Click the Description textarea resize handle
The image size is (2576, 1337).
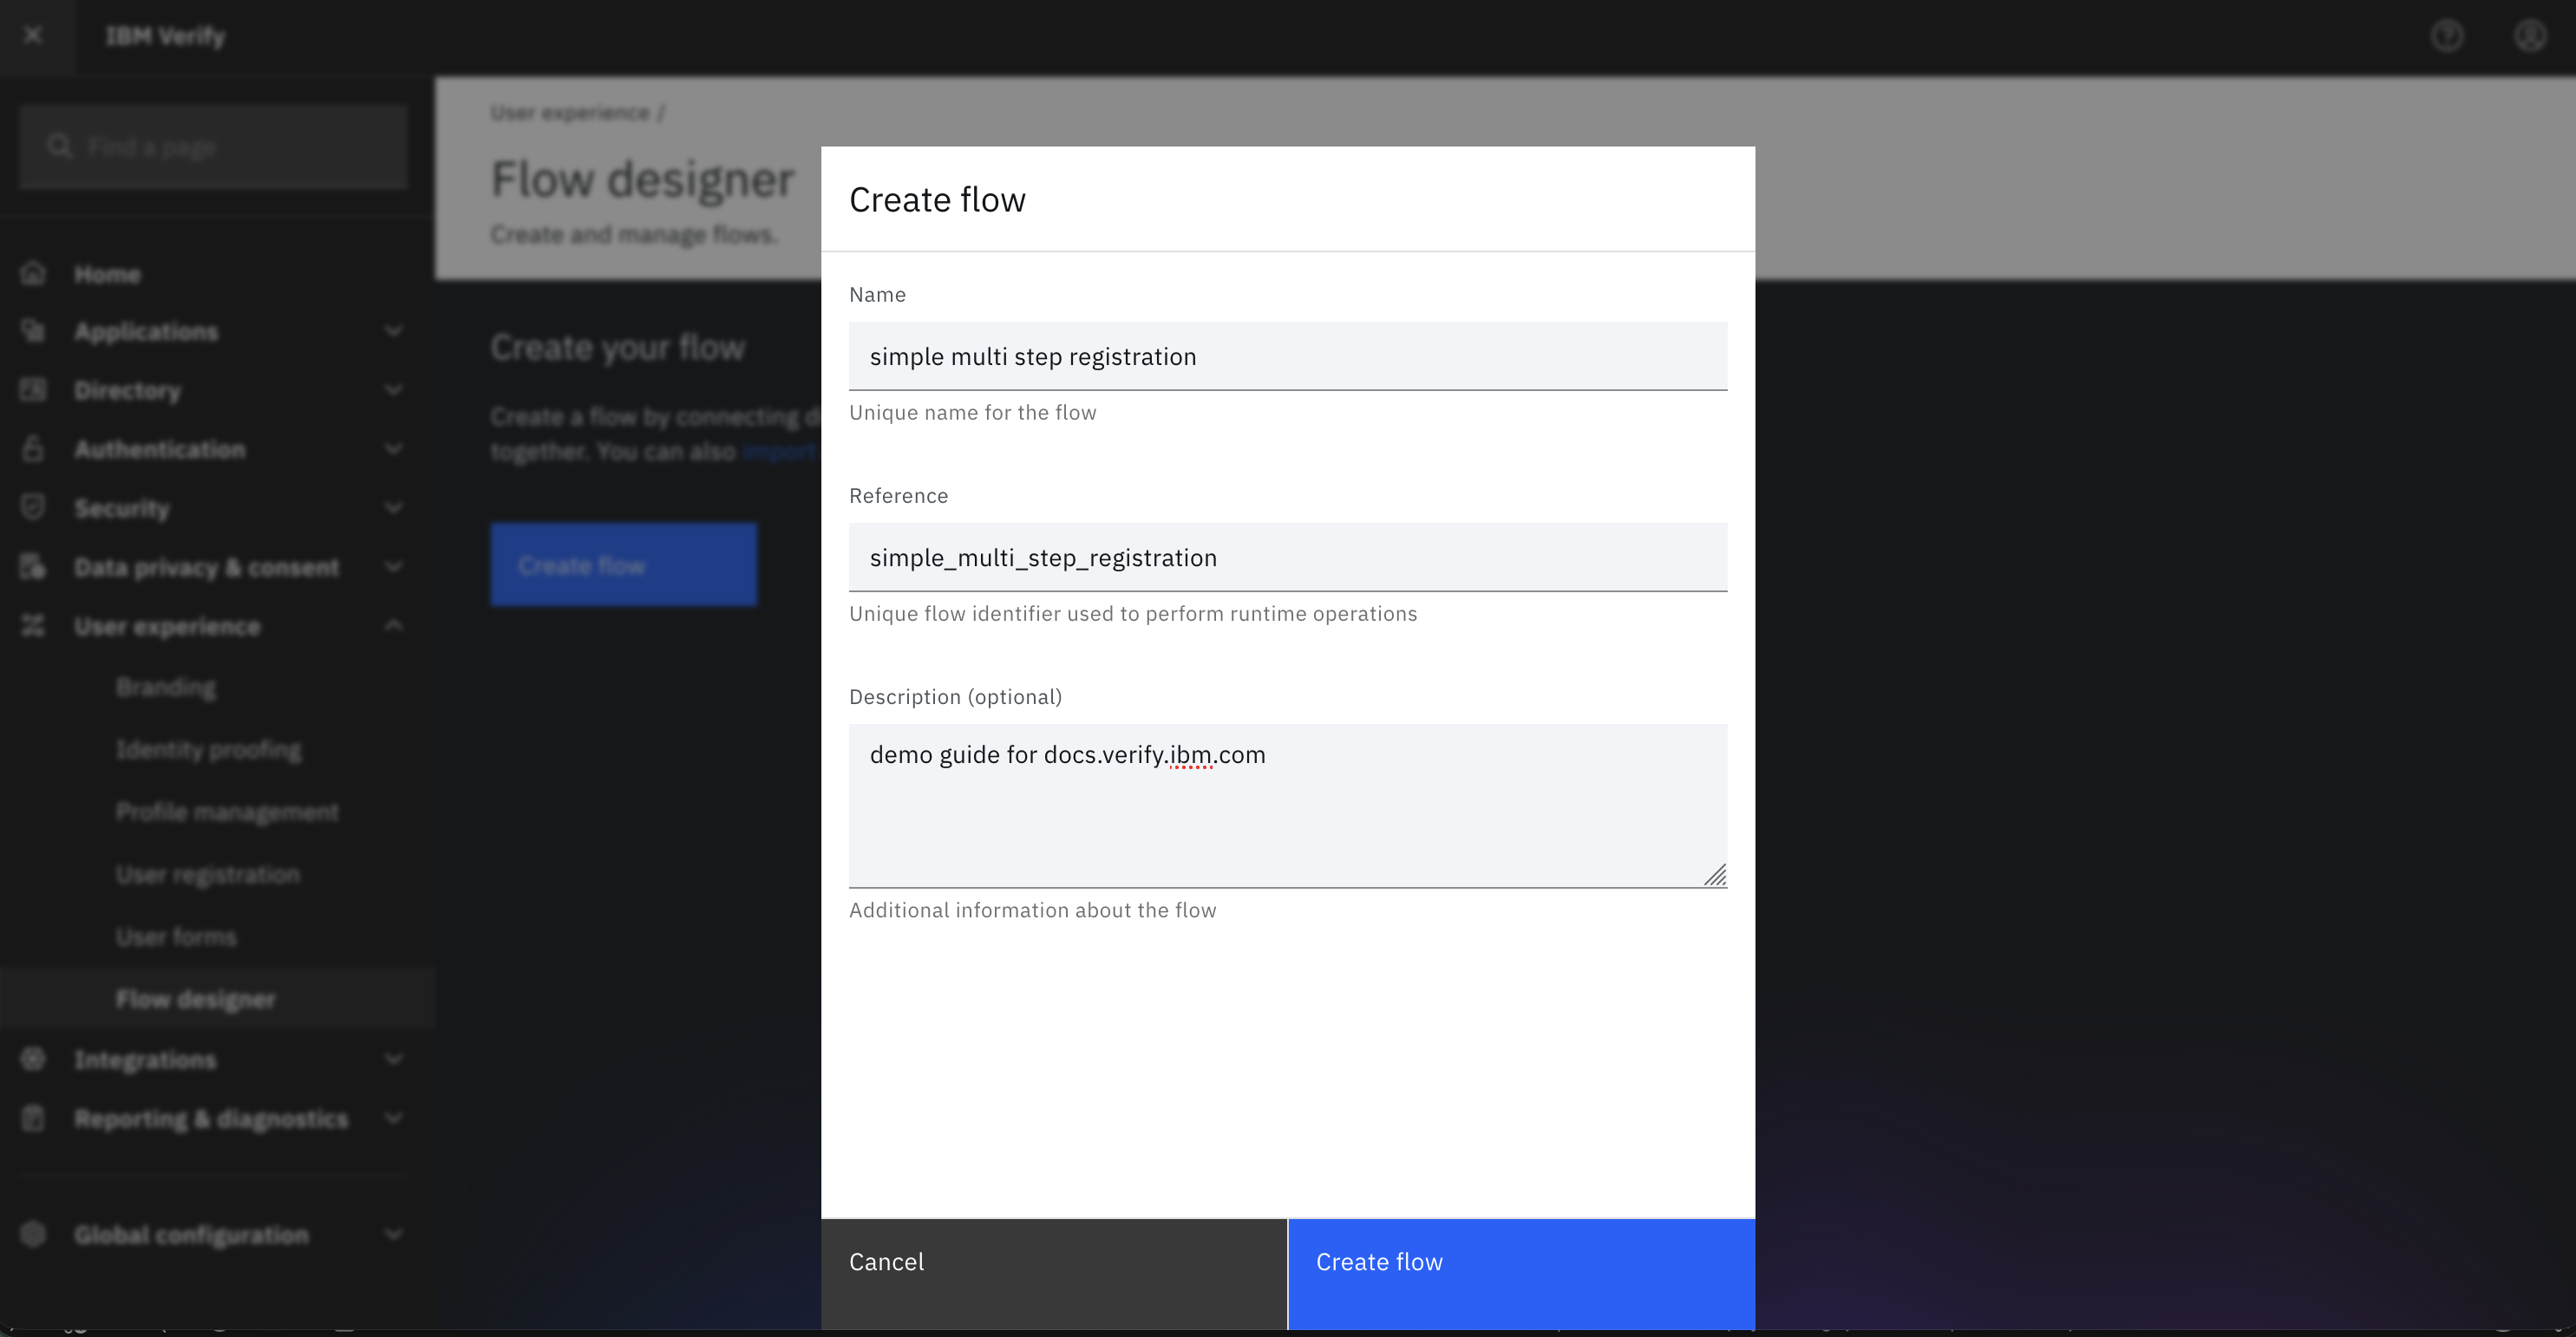1715,875
